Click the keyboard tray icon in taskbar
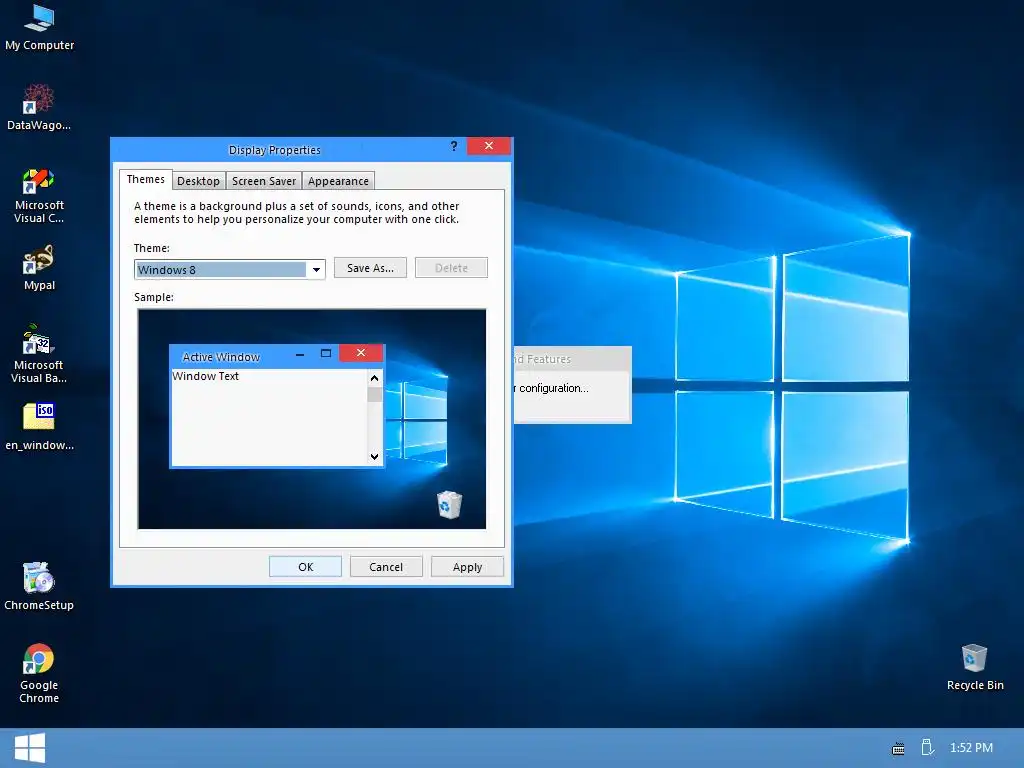Image resolution: width=1024 pixels, height=768 pixels. (x=899, y=748)
